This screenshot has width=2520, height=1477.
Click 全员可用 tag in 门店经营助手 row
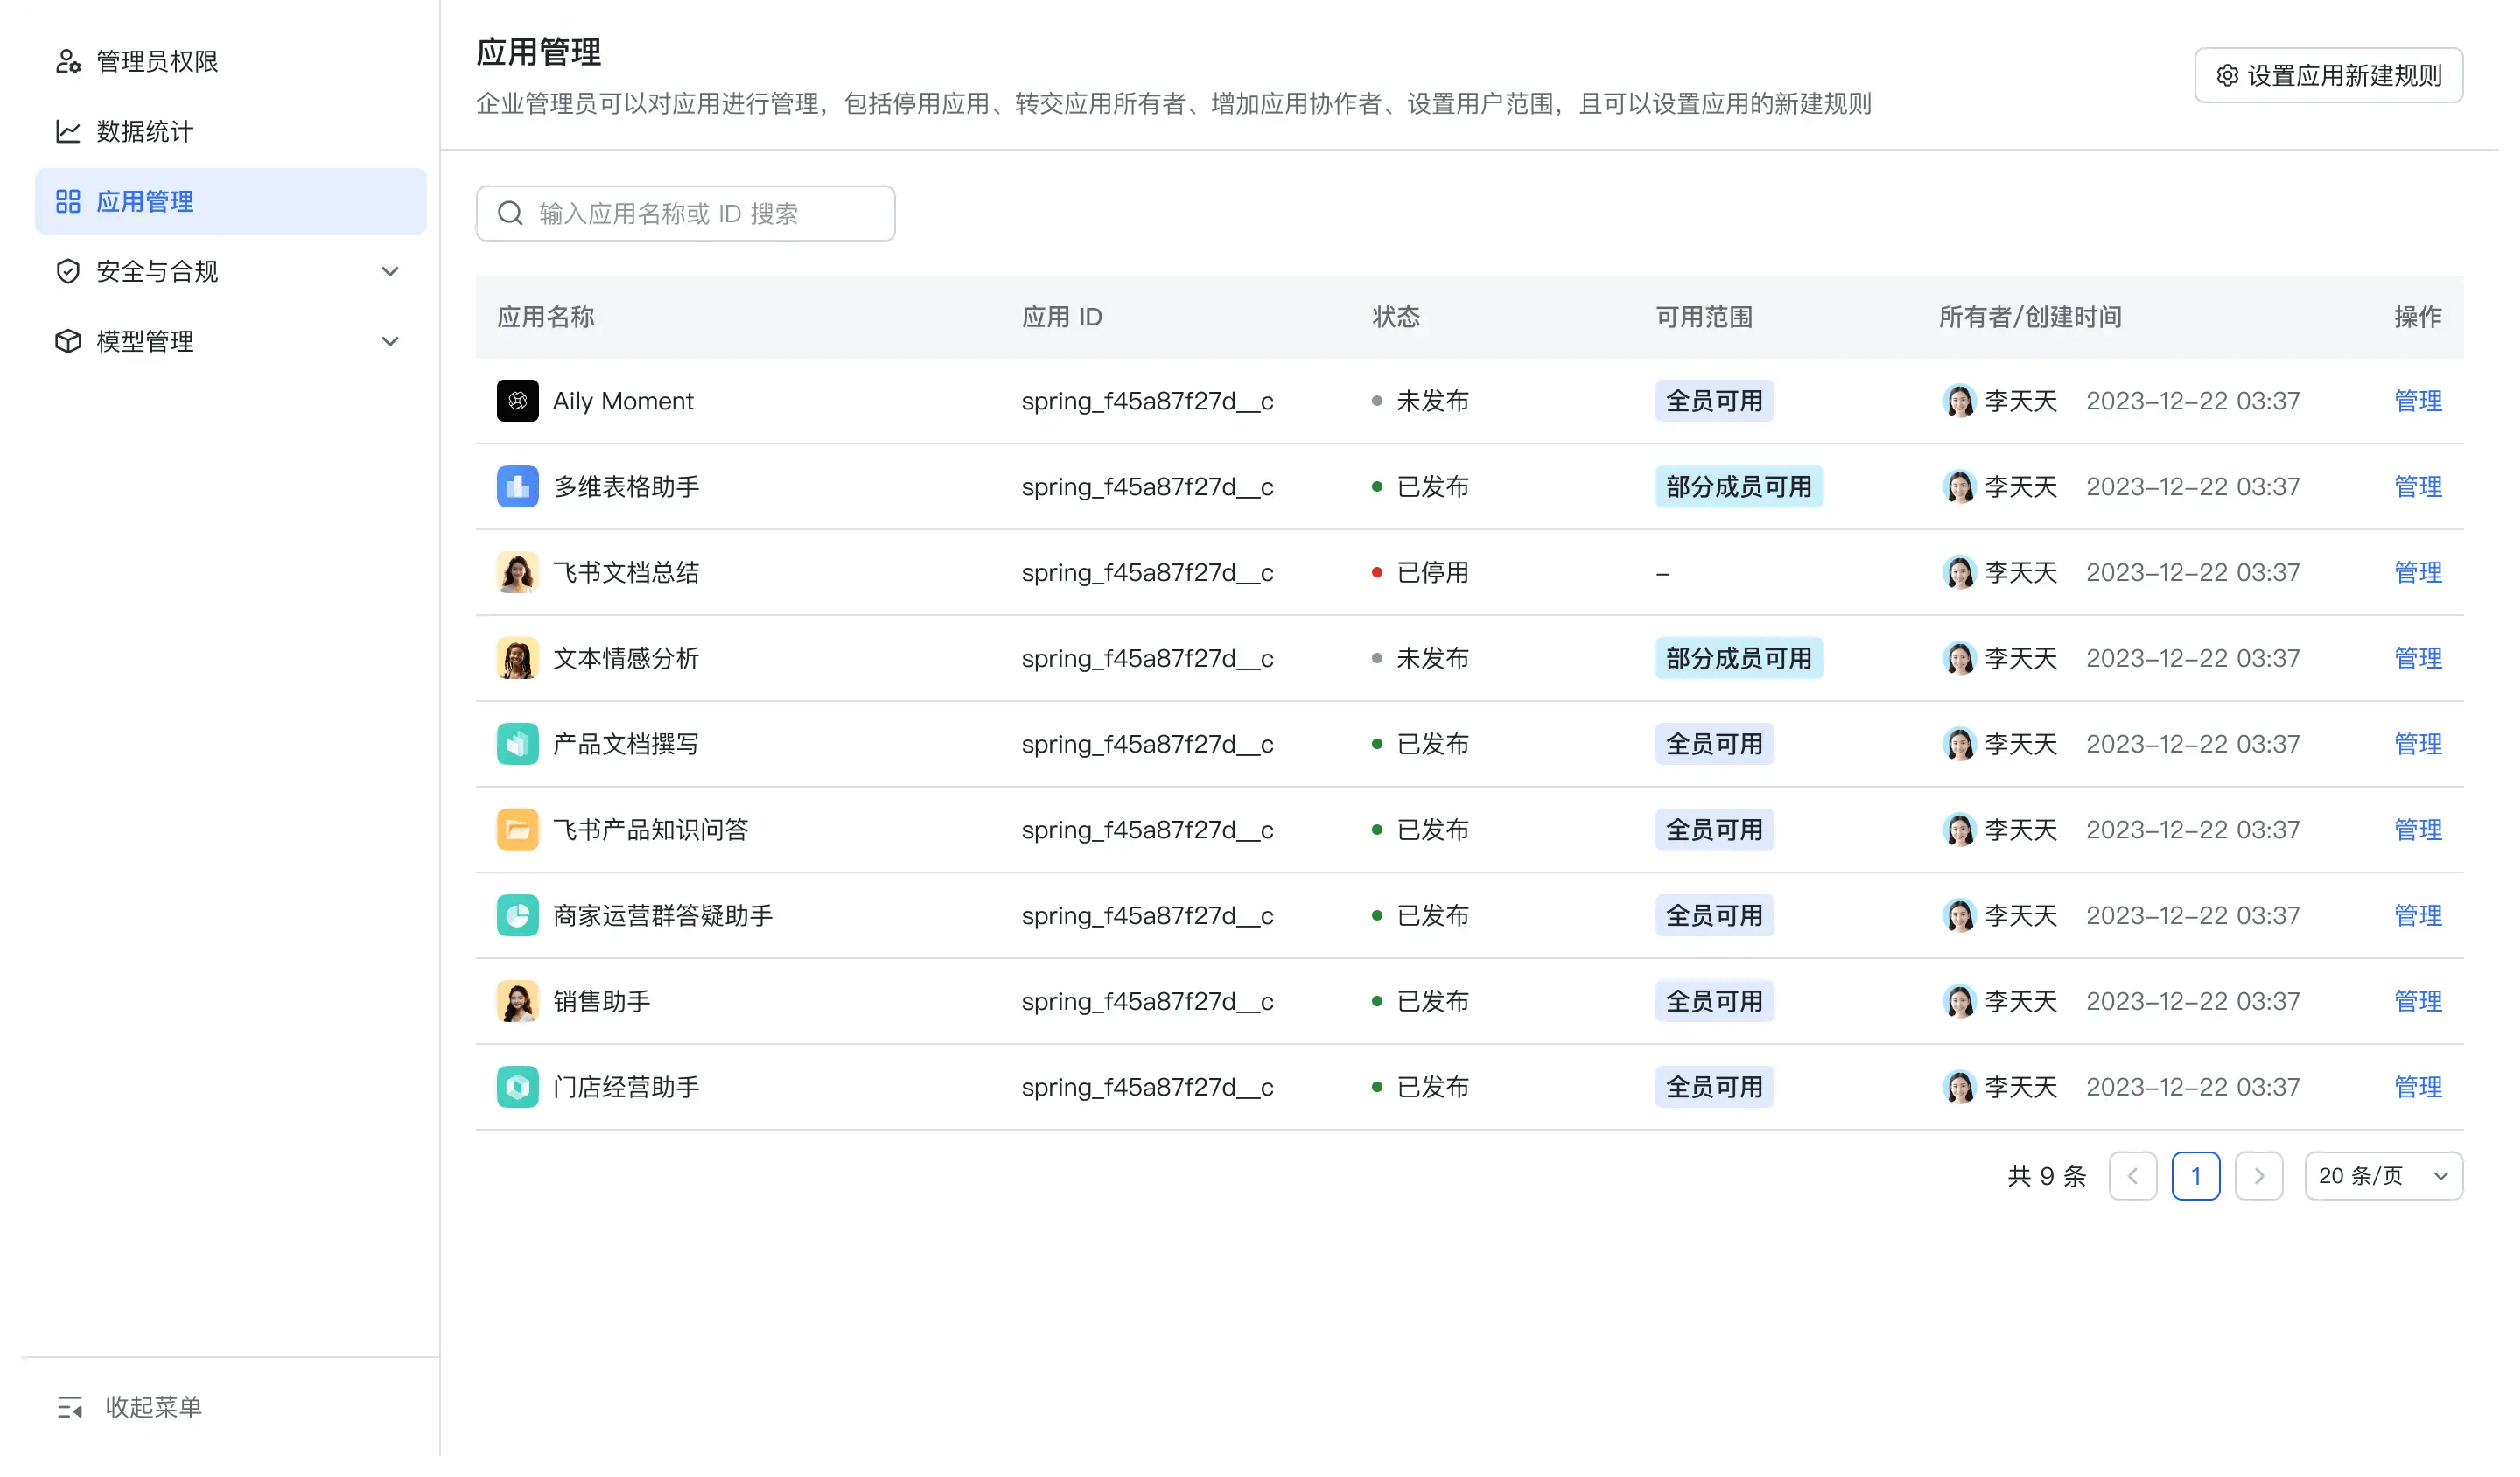[x=1738, y=1102]
